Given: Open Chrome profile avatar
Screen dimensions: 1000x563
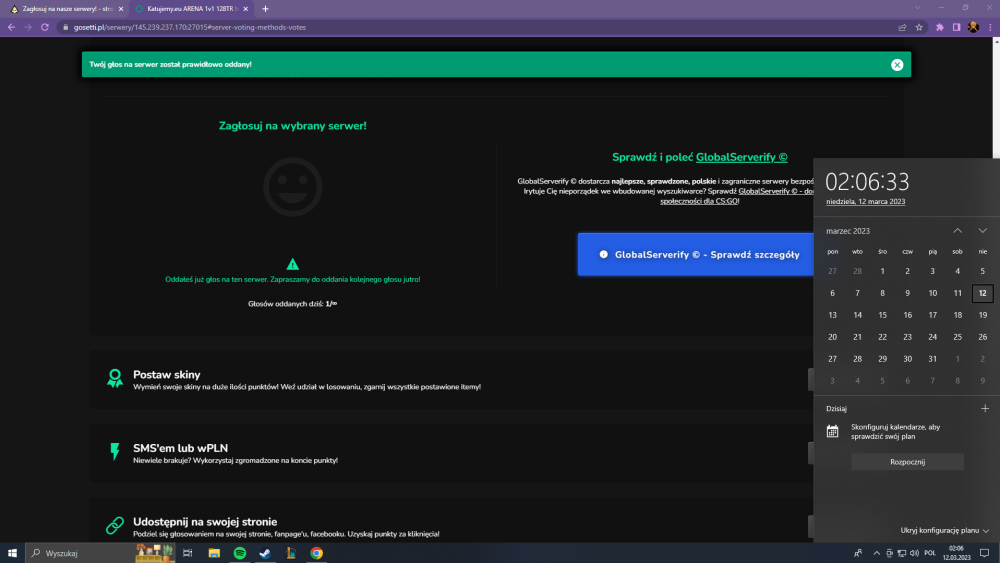Looking at the screenshot, I should click(x=973, y=27).
